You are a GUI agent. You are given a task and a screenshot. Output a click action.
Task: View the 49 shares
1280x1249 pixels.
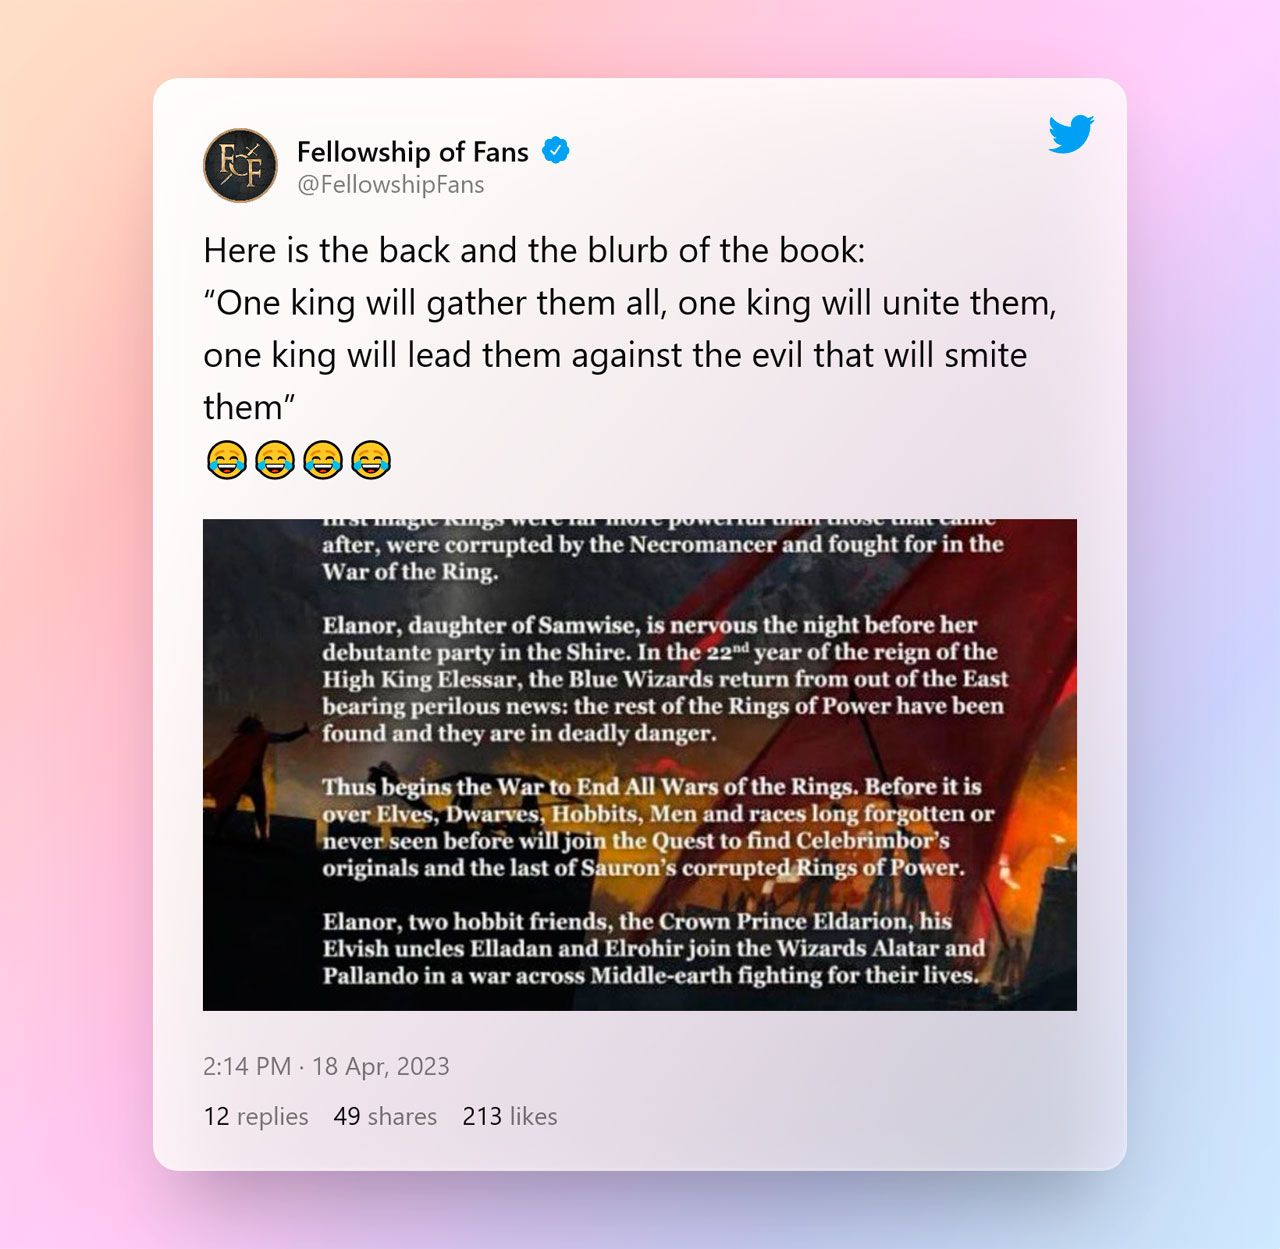pos(385,1116)
